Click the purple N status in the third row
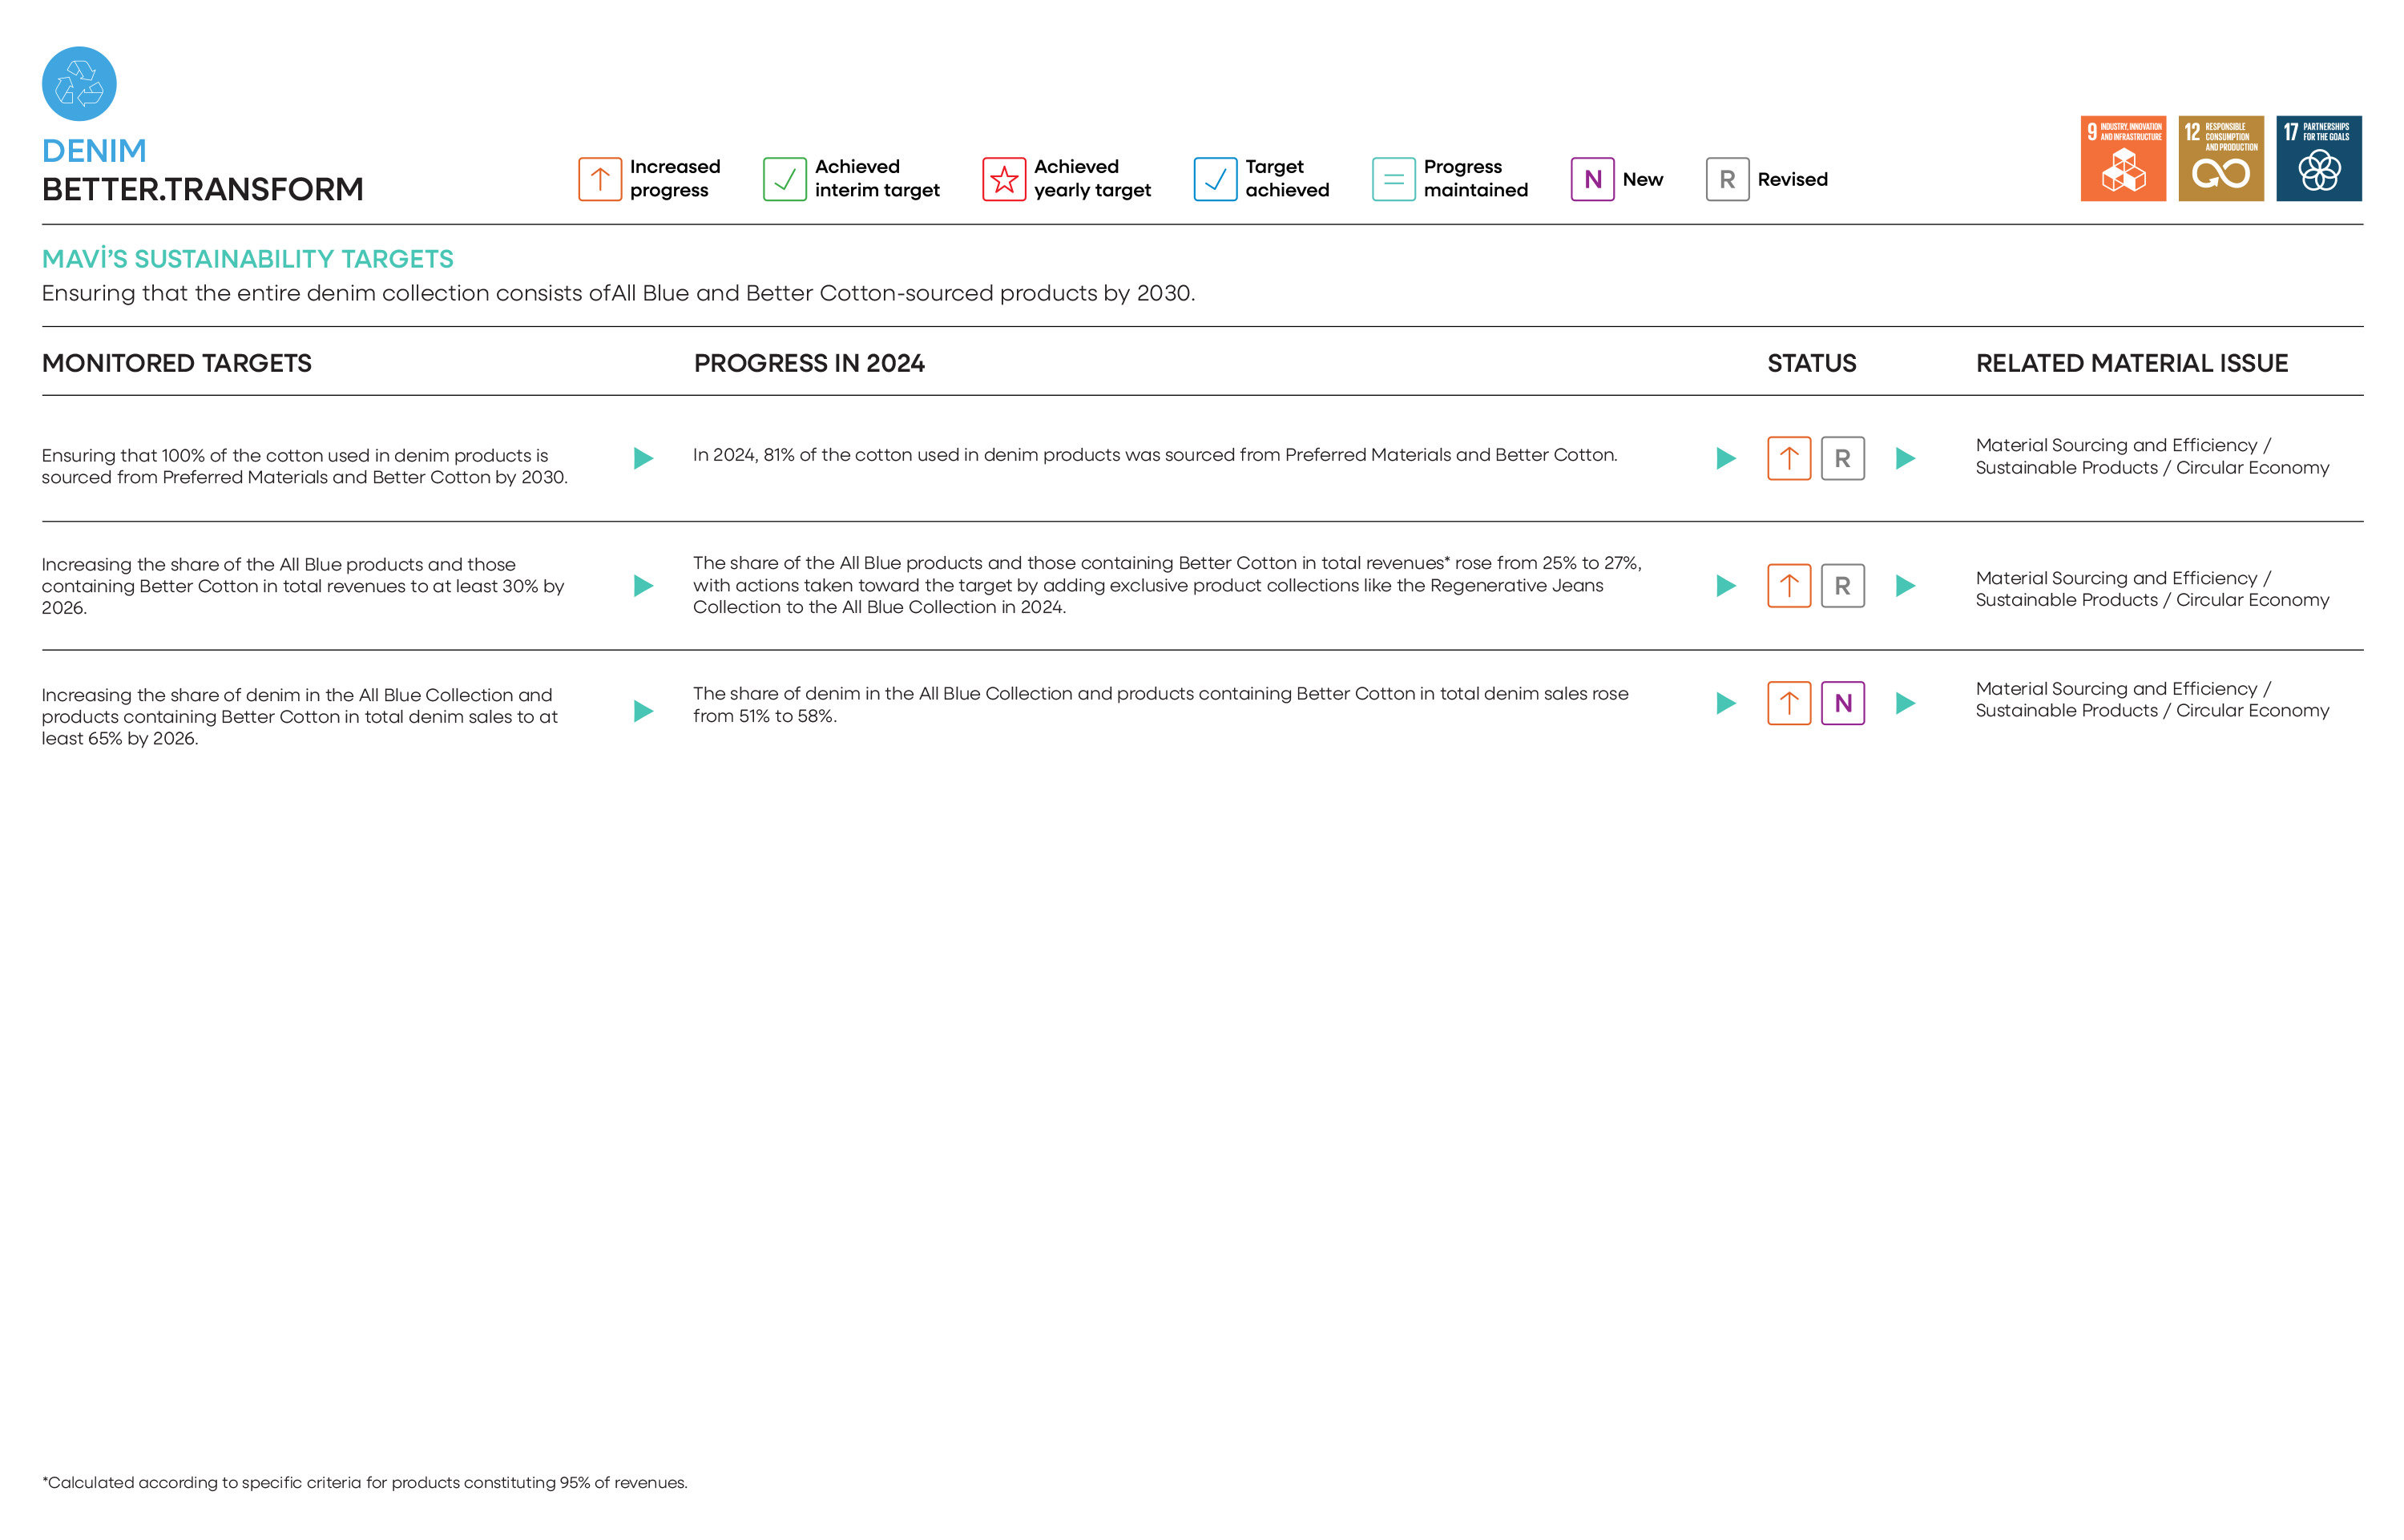The height and width of the screenshot is (1540, 2404). pos(1842,703)
